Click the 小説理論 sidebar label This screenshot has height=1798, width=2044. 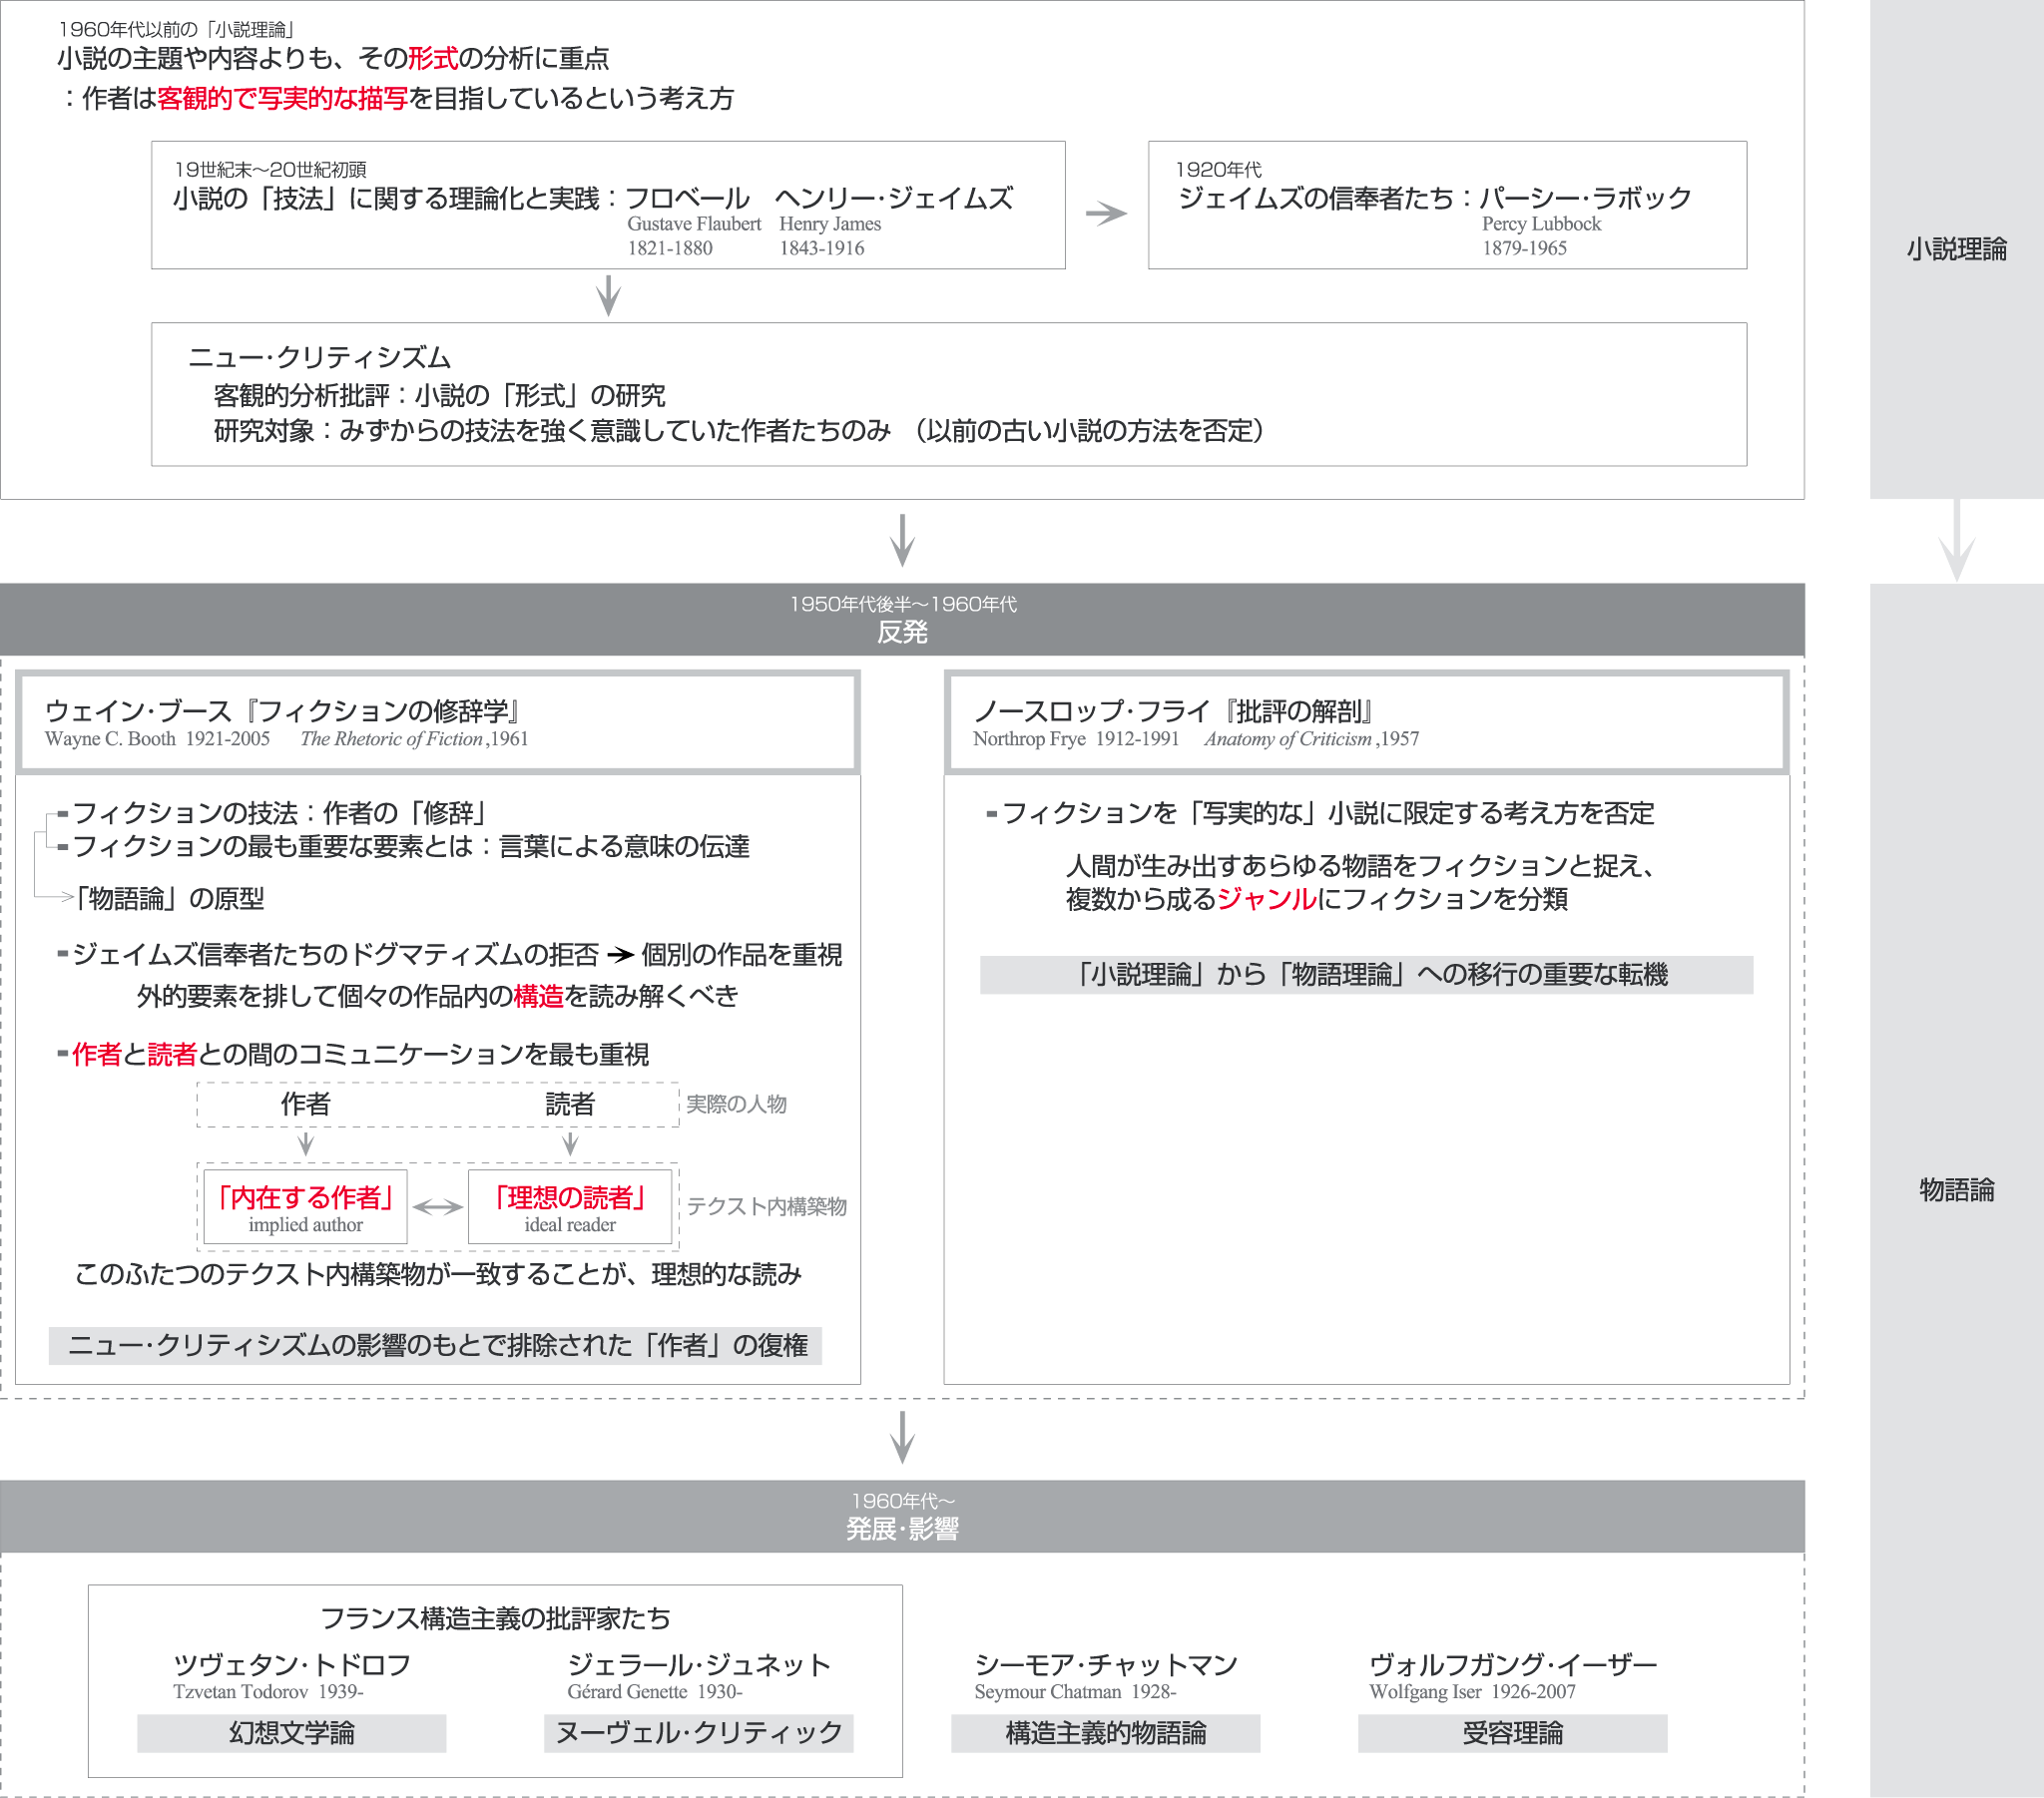click(x=1956, y=249)
